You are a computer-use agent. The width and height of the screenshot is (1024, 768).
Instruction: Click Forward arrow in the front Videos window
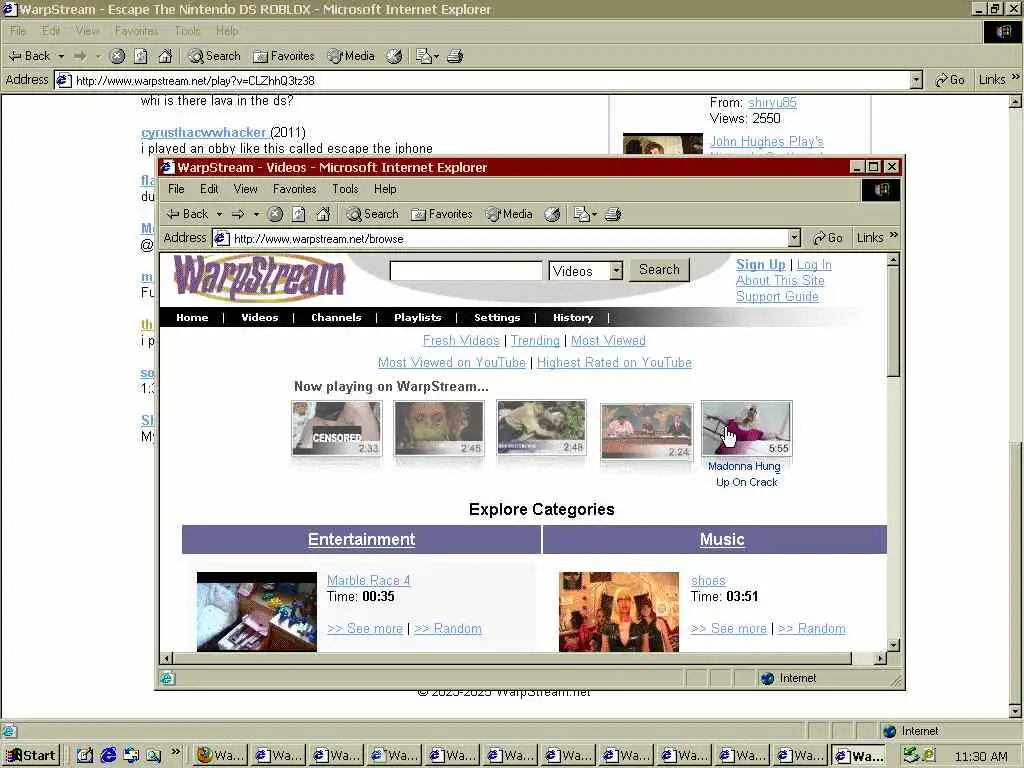pyautogui.click(x=238, y=214)
